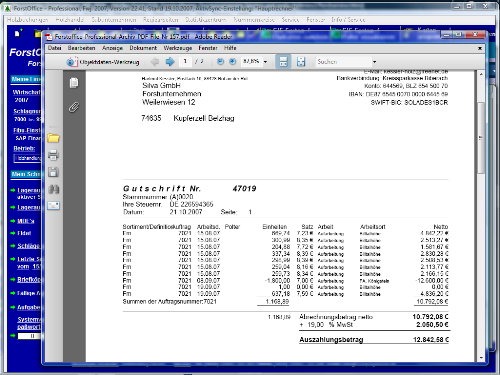Open Fenster menu in ForstOffice window
This screenshot has width=500, height=375.
315,20
